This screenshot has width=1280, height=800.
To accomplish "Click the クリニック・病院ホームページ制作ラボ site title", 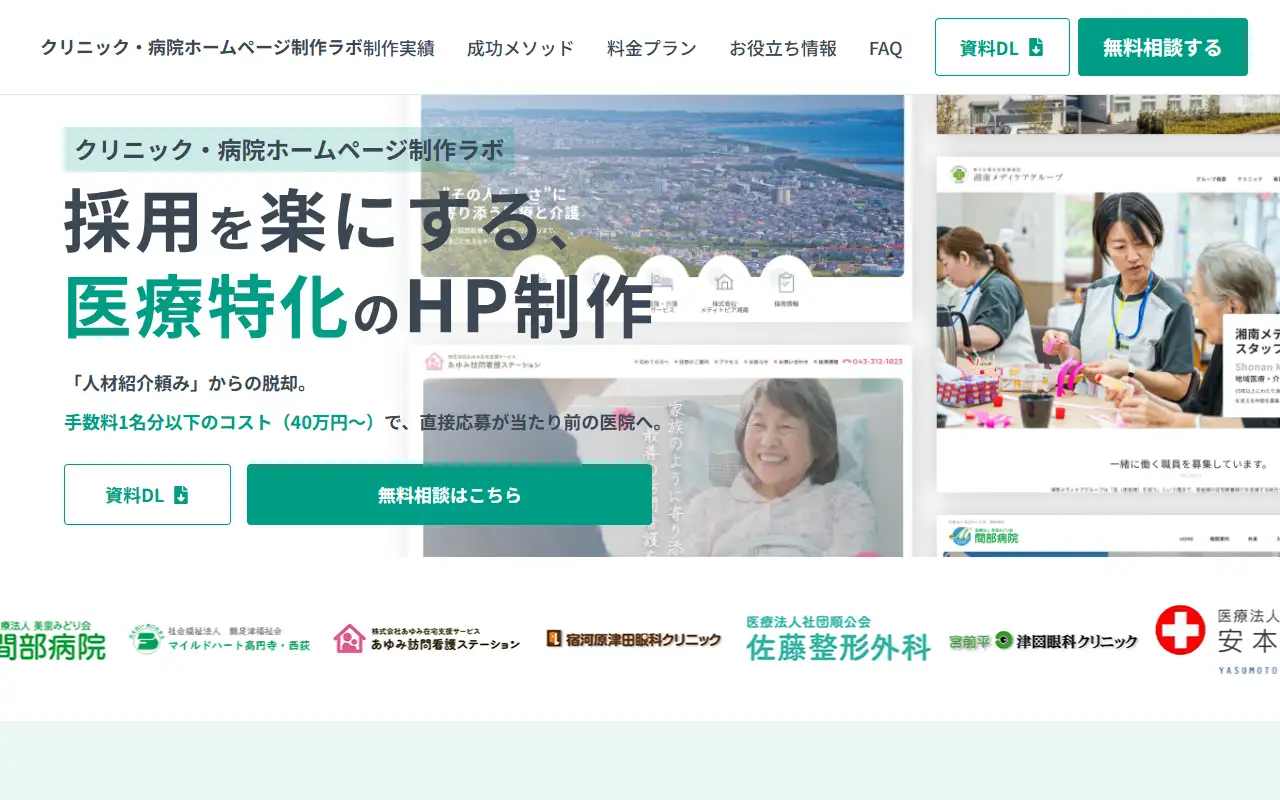I will (201, 47).
